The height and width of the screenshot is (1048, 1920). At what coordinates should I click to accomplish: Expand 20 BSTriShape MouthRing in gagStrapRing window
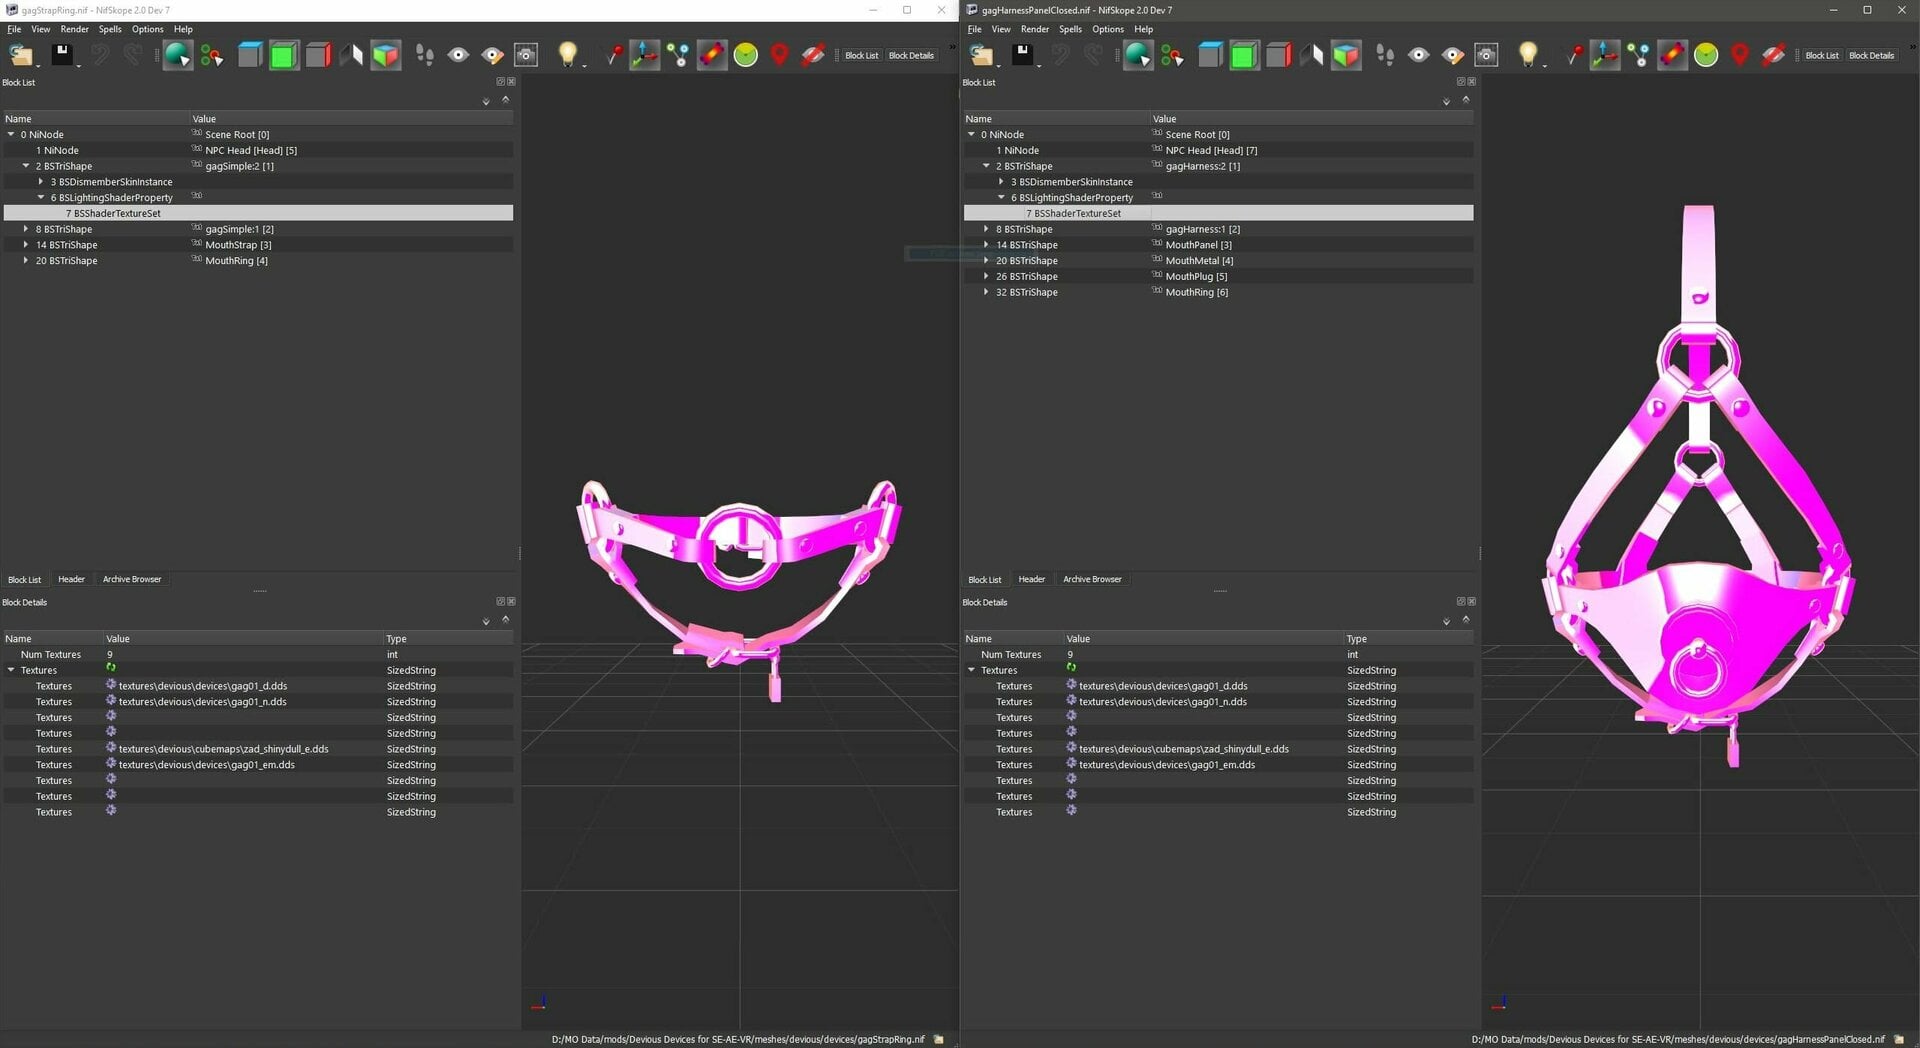coord(26,261)
